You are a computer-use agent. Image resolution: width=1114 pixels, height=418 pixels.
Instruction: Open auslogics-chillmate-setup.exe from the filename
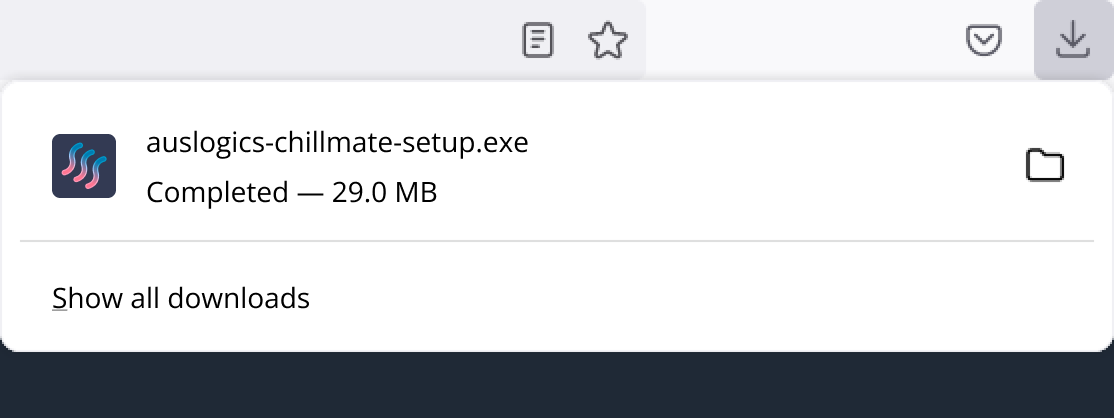336,144
